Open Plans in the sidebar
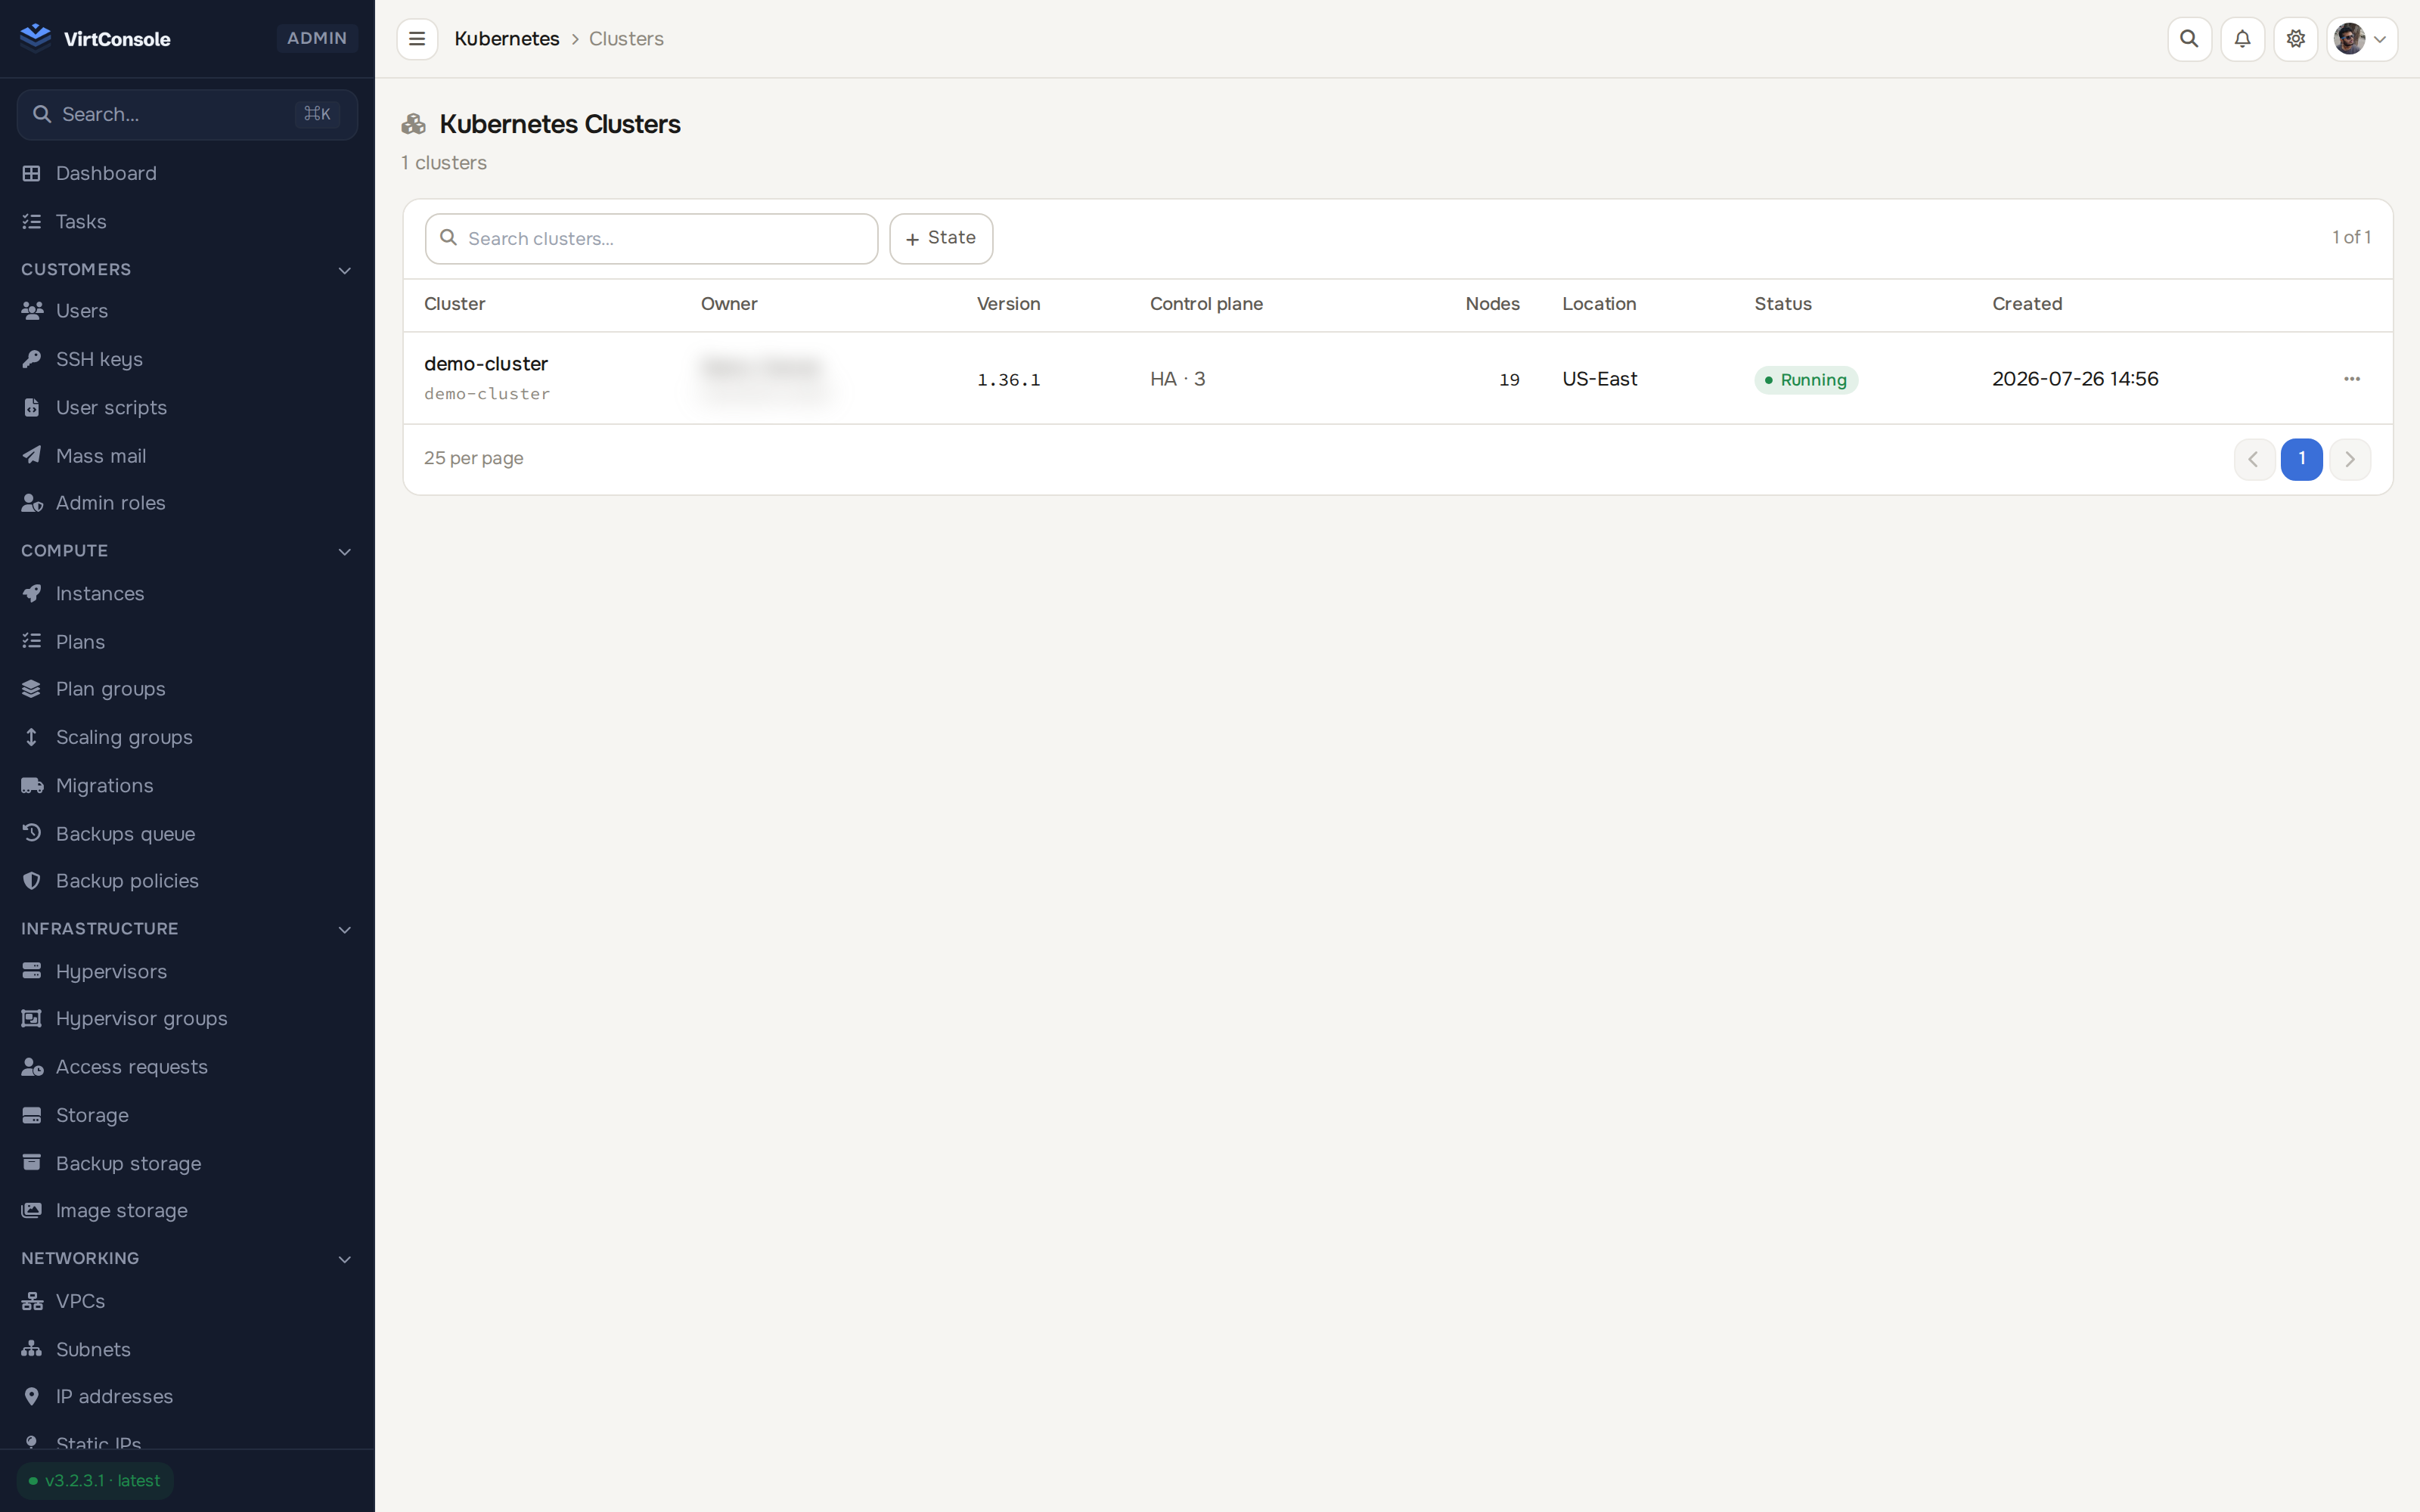Screen dimensions: 2420x1512 coord(187,642)
